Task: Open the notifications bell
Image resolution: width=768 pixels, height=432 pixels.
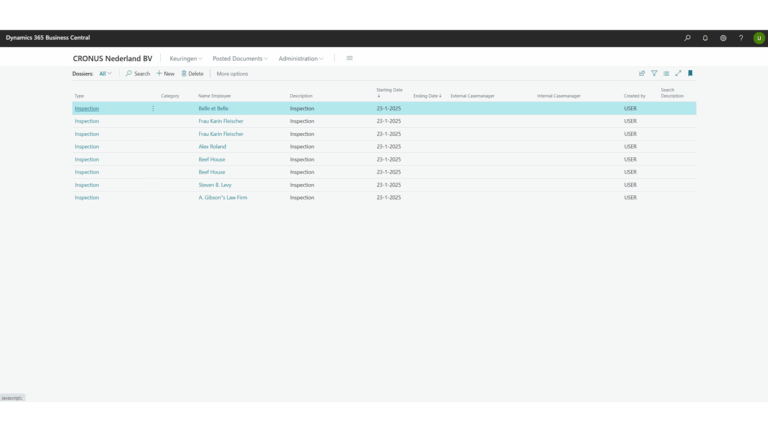Action: 705,38
